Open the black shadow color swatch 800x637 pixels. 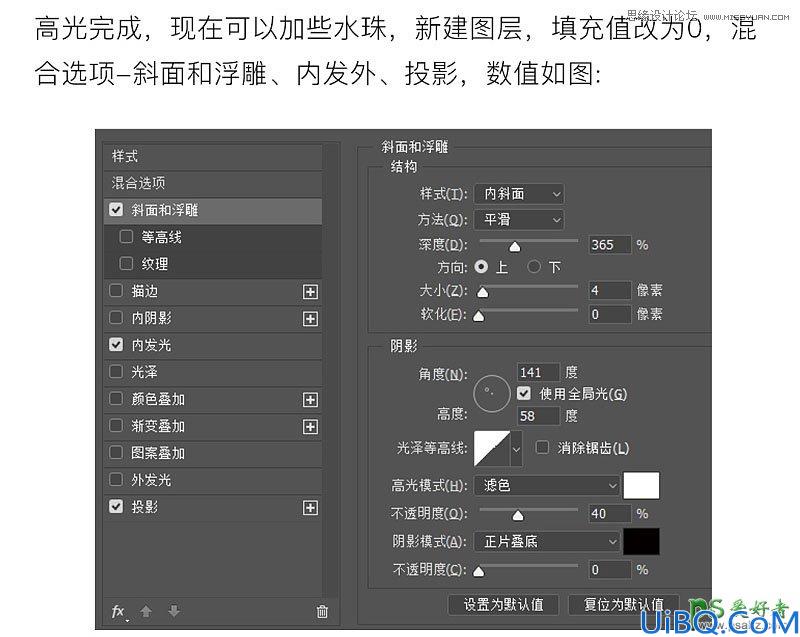coord(641,542)
